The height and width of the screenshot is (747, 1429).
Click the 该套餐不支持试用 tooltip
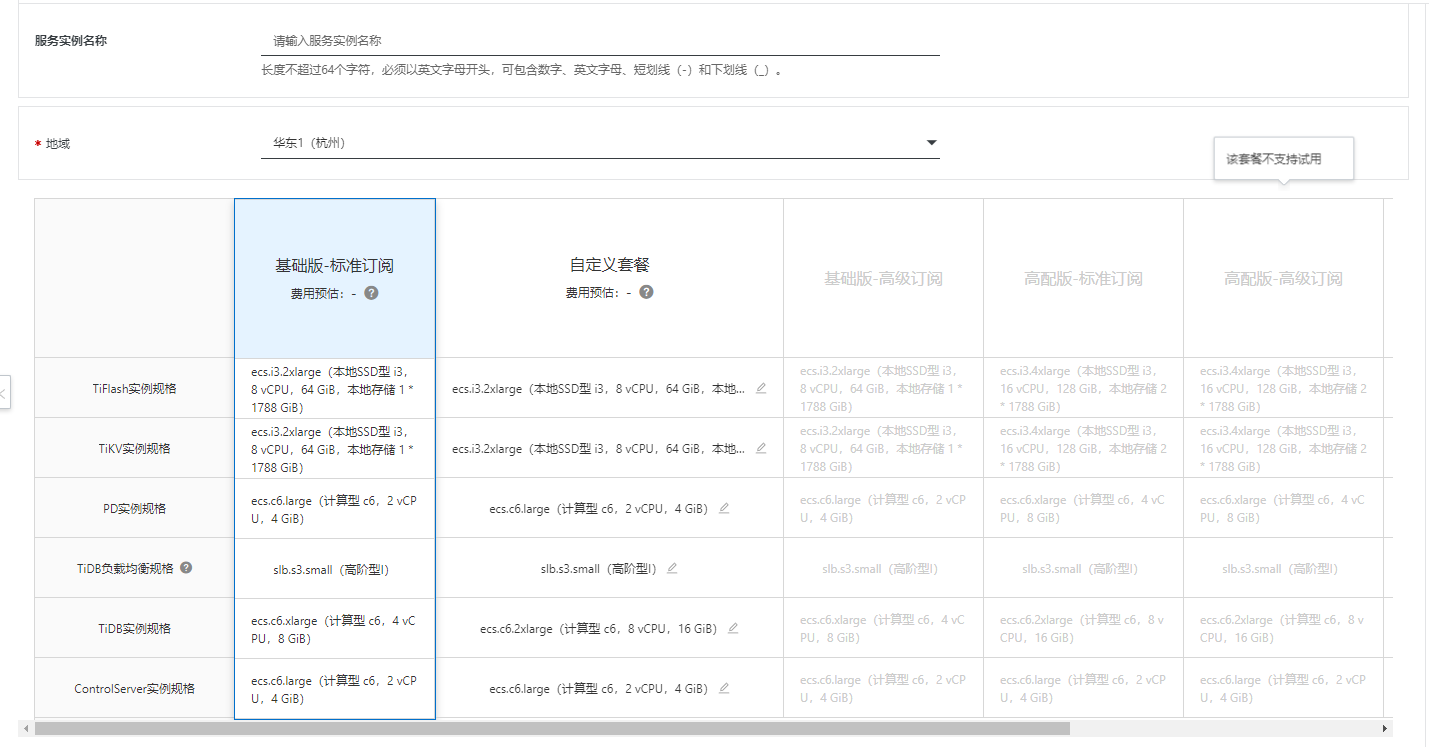tap(1283, 159)
